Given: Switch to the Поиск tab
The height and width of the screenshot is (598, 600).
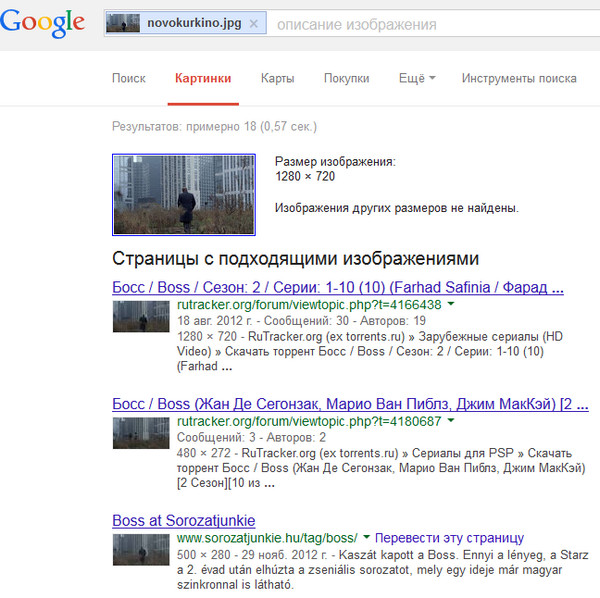Looking at the screenshot, I should point(129,78).
